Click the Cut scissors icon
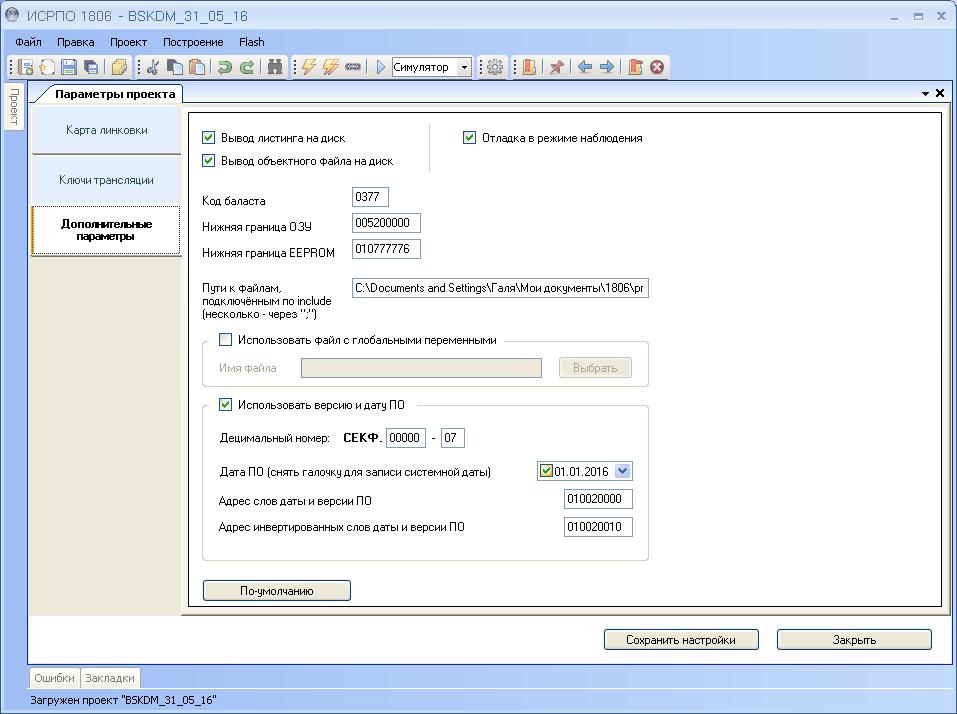The height and width of the screenshot is (714, 957). pos(153,67)
